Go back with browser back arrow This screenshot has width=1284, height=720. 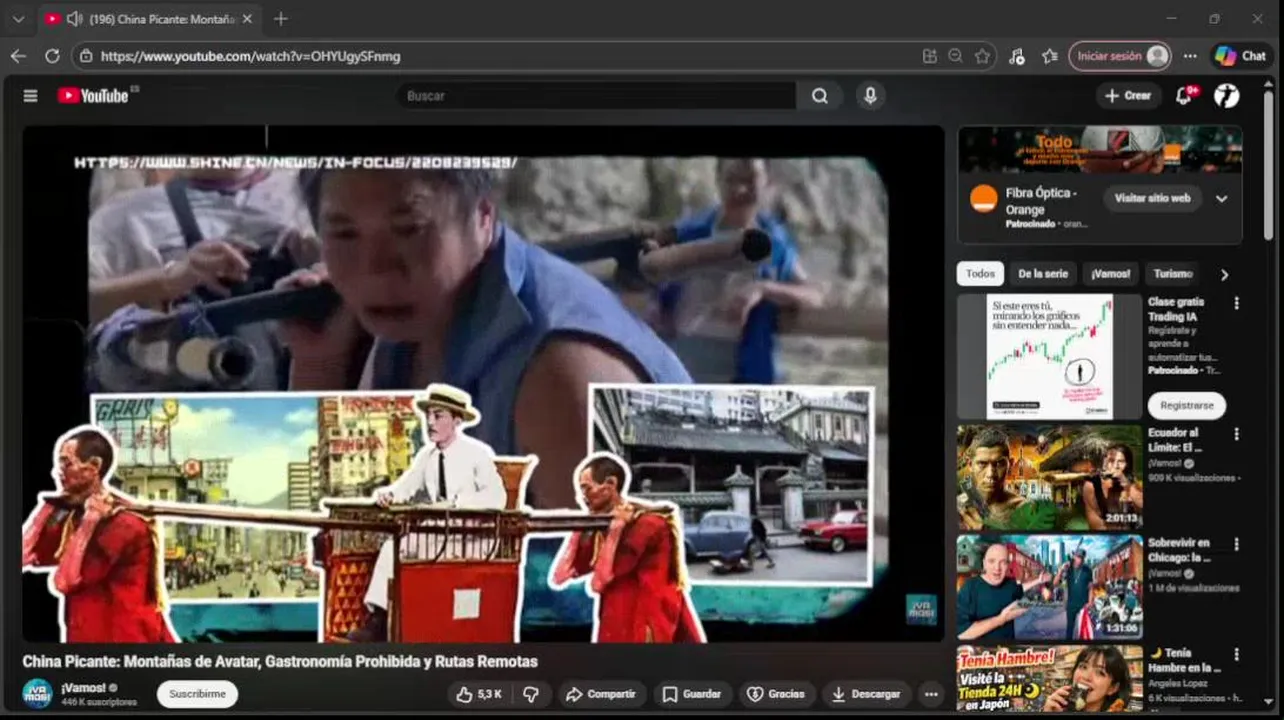(x=18, y=56)
